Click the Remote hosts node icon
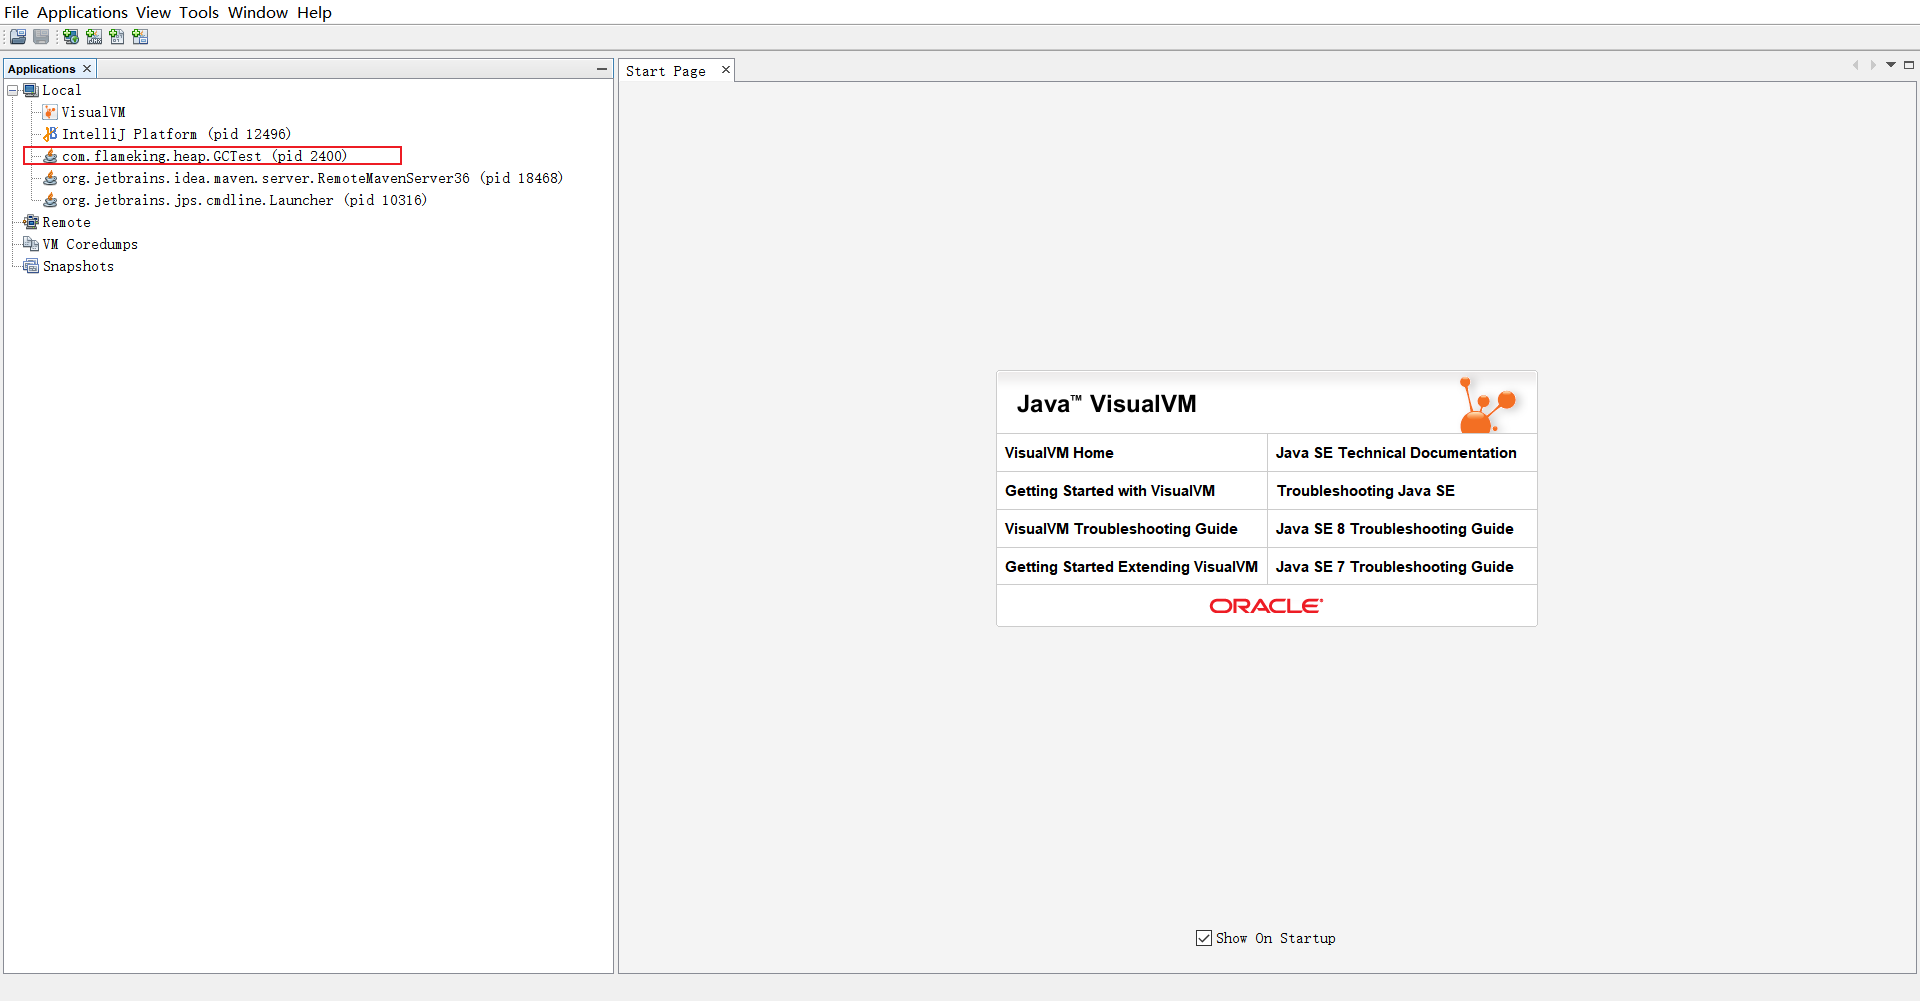The width and height of the screenshot is (1920, 1001). [x=31, y=222]
